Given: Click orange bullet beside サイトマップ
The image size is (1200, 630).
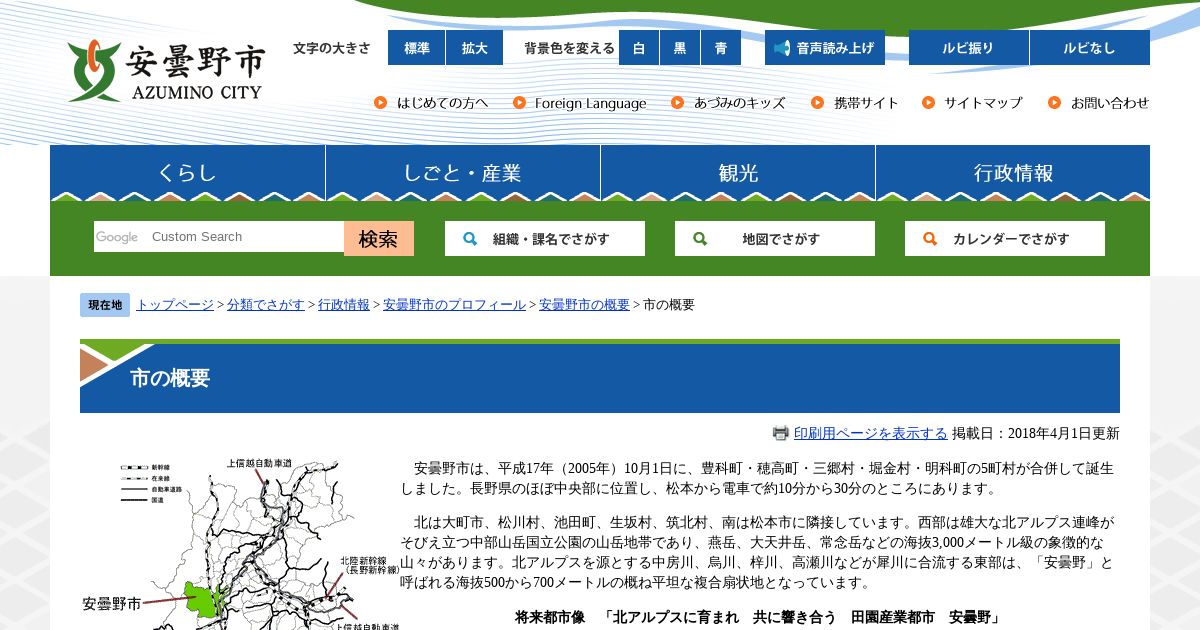Looking at the screenshot, I should coord(929,103).
